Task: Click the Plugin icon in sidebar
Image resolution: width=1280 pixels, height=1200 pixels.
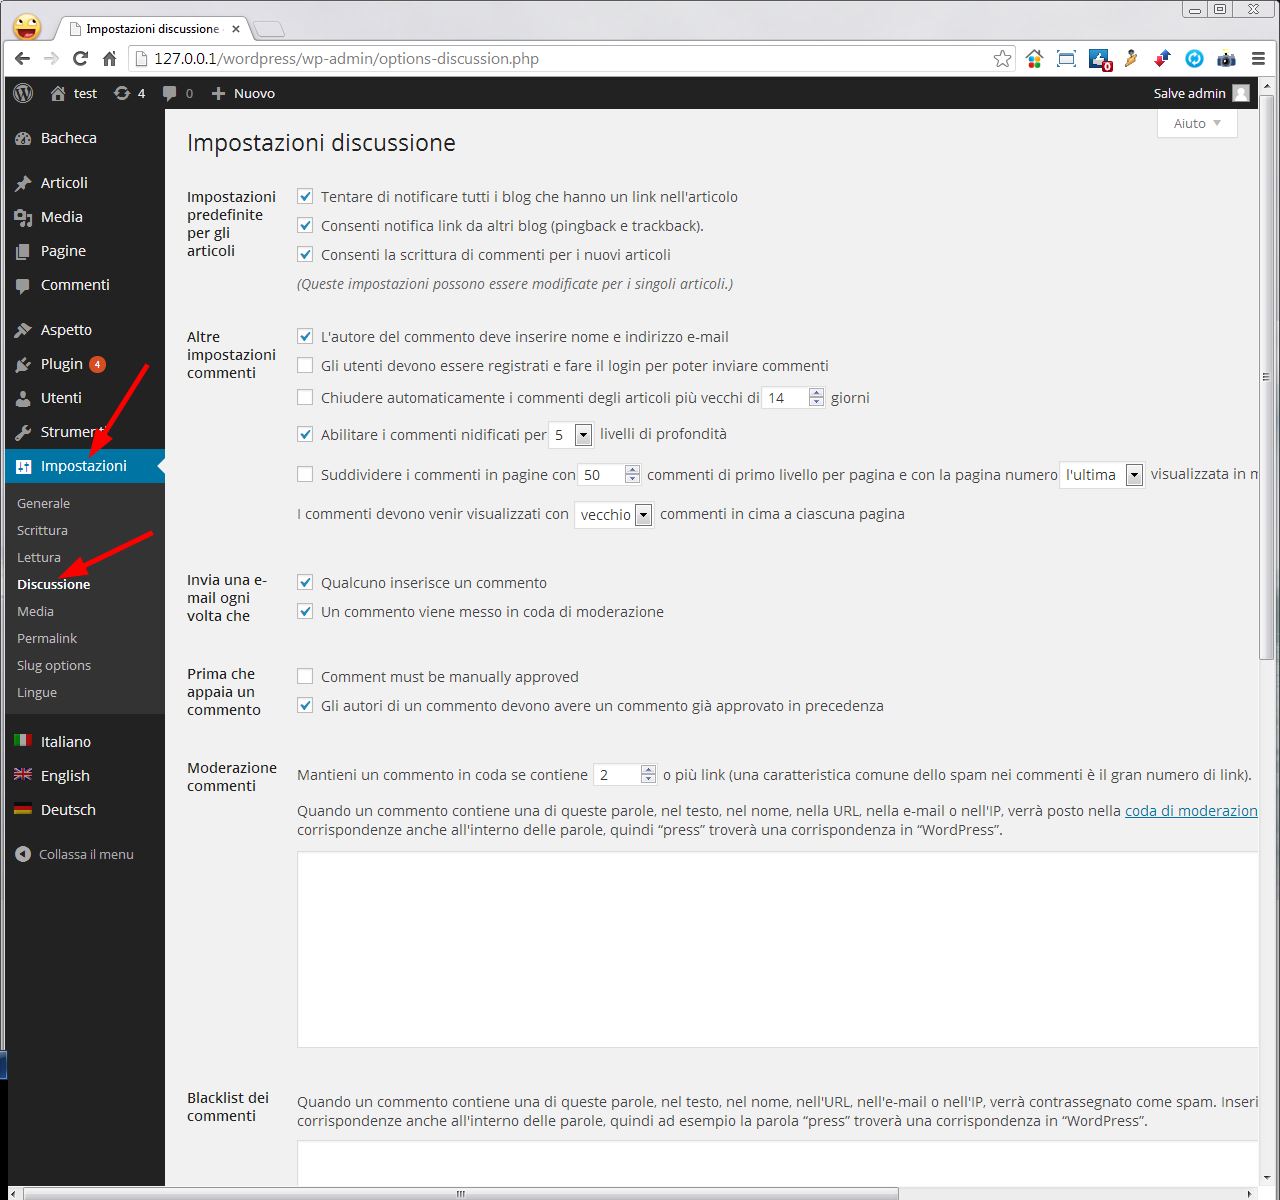Action: (x=24, y=365)
